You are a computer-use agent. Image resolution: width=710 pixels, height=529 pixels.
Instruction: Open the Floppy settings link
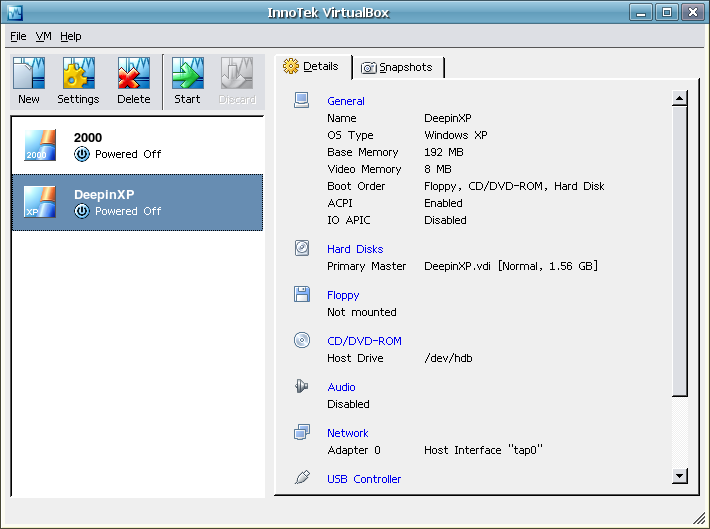click(343, 295)
